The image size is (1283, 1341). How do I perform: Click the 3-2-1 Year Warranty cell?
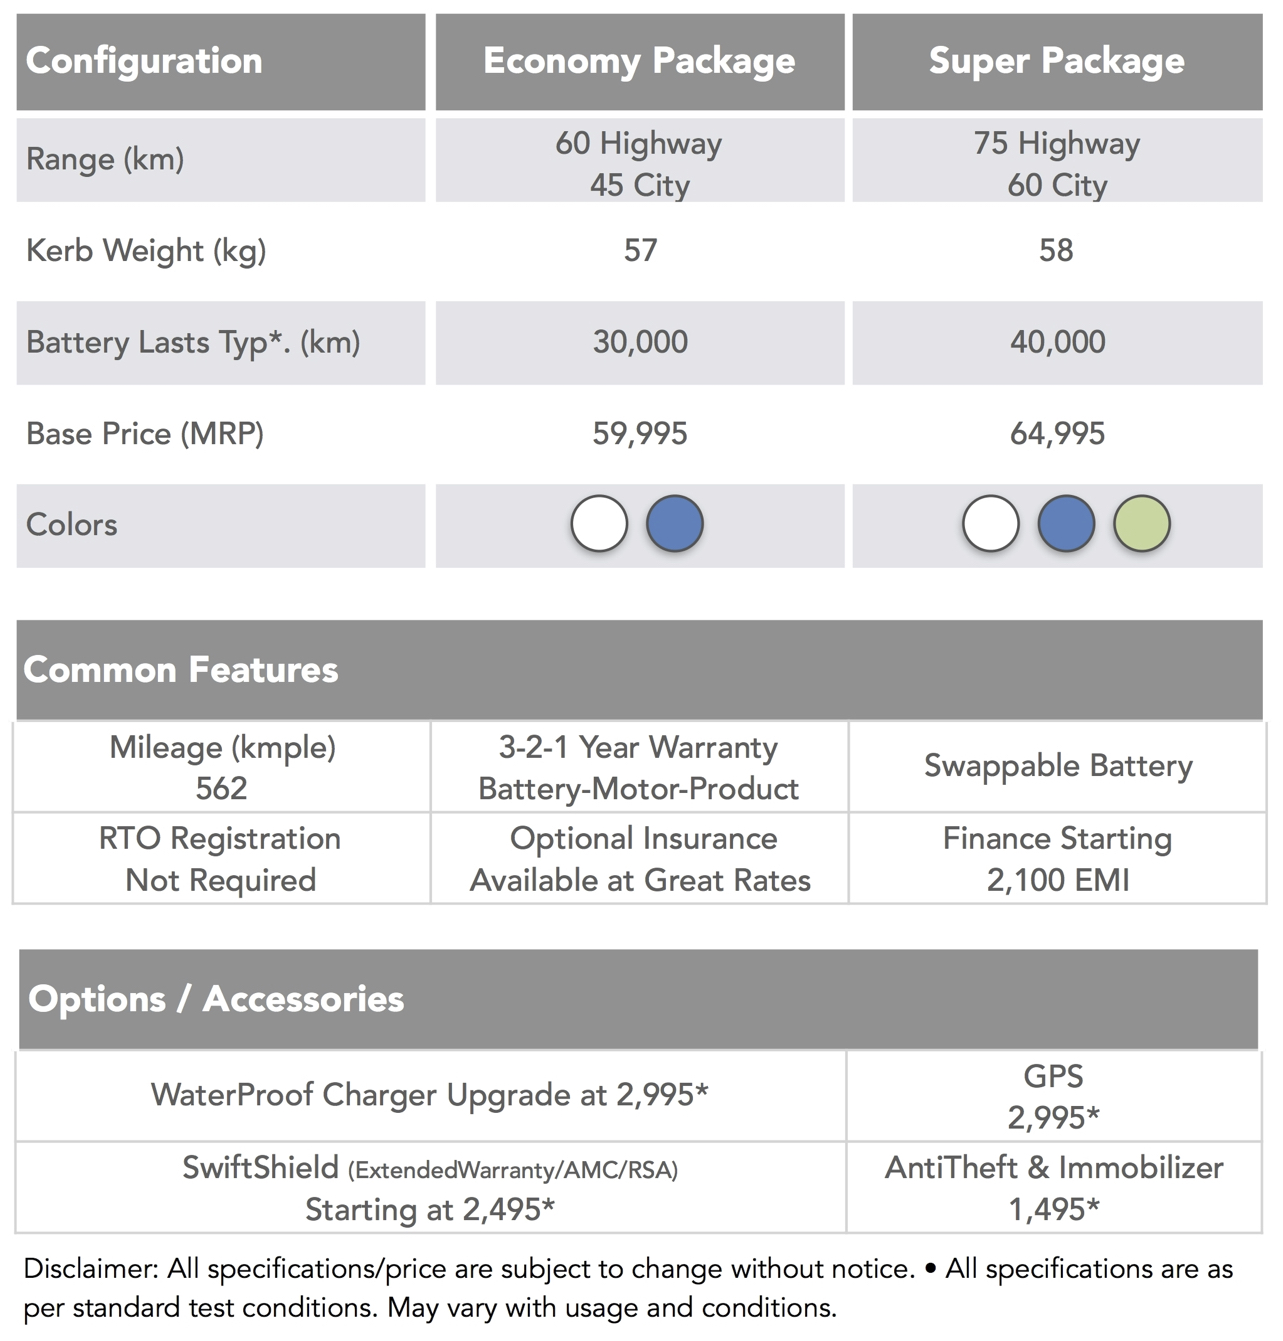(x=640, y=766)
